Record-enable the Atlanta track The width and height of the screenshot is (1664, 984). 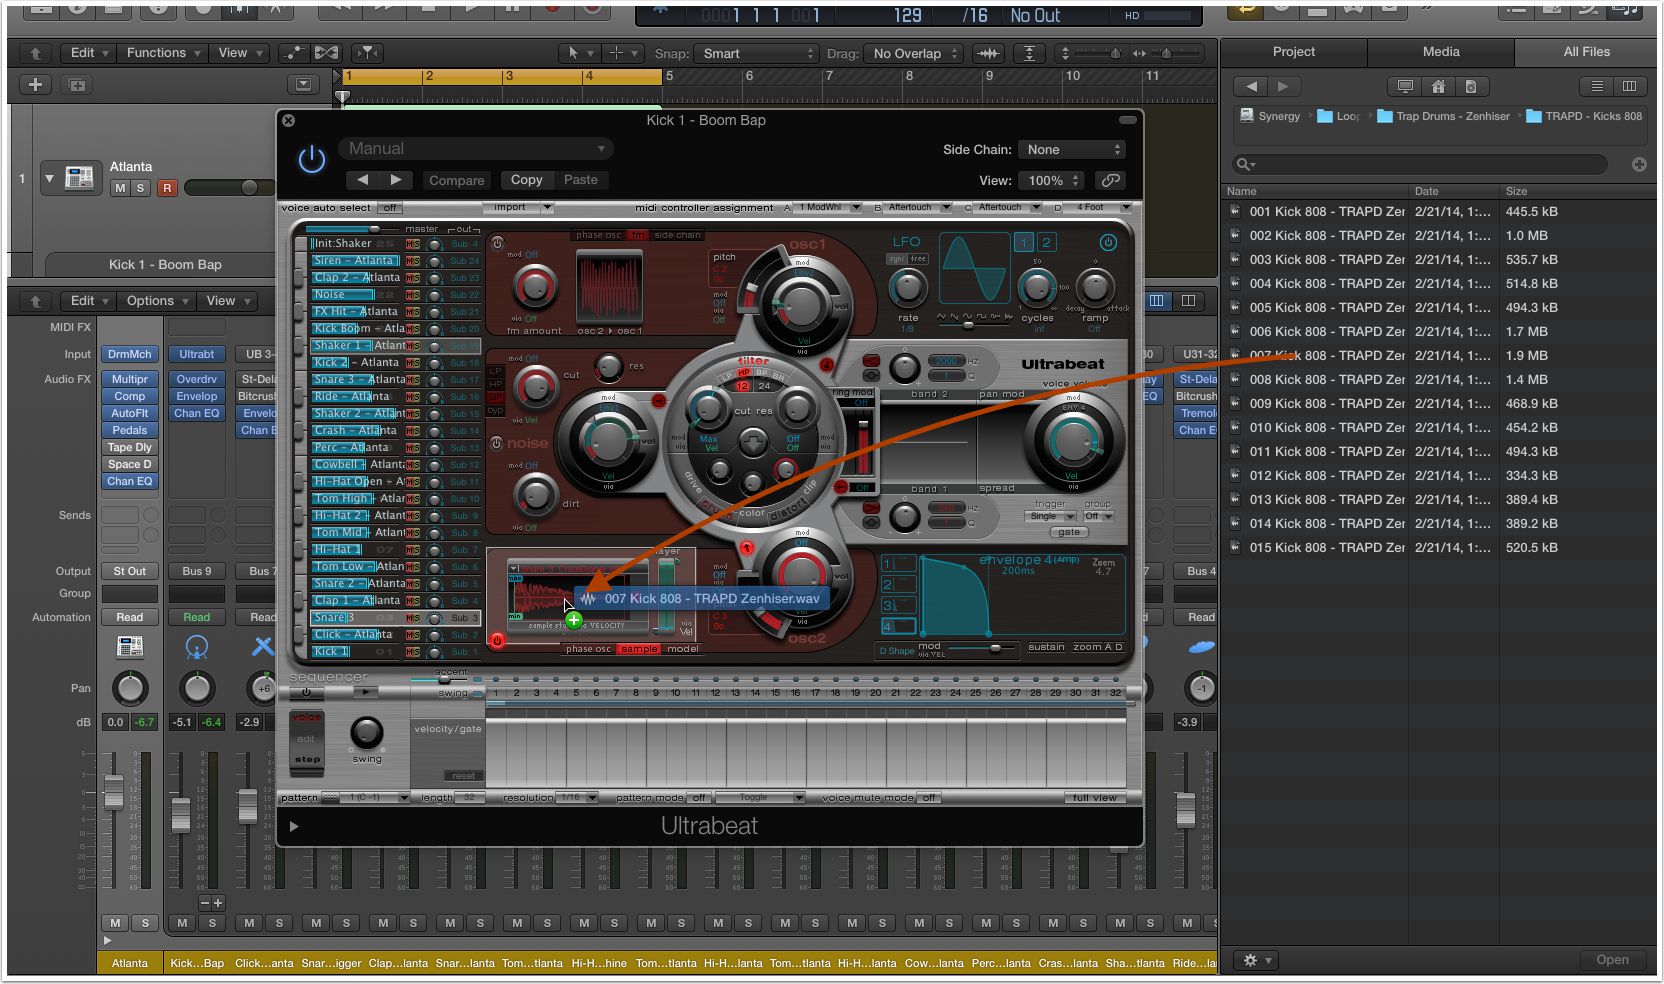click(x=167, y=188)
